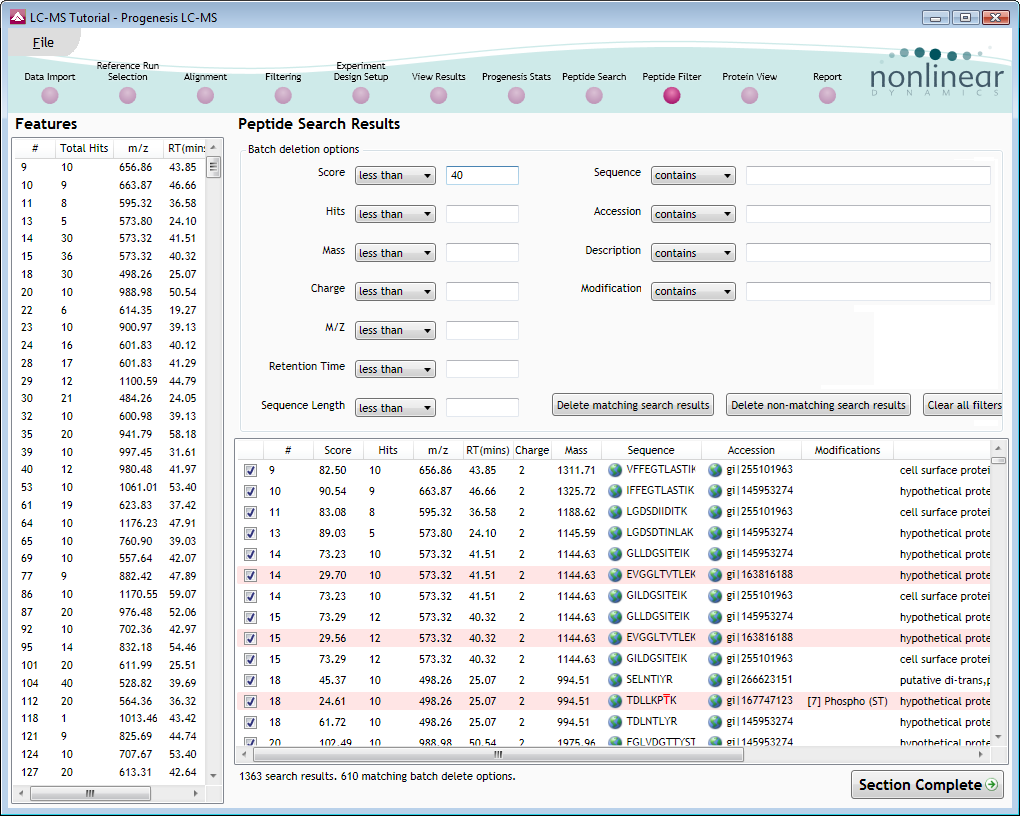Open the Sequence 'contains' dropdown
This screenshot has height=816, width=1020.
[x=693, y=175]
